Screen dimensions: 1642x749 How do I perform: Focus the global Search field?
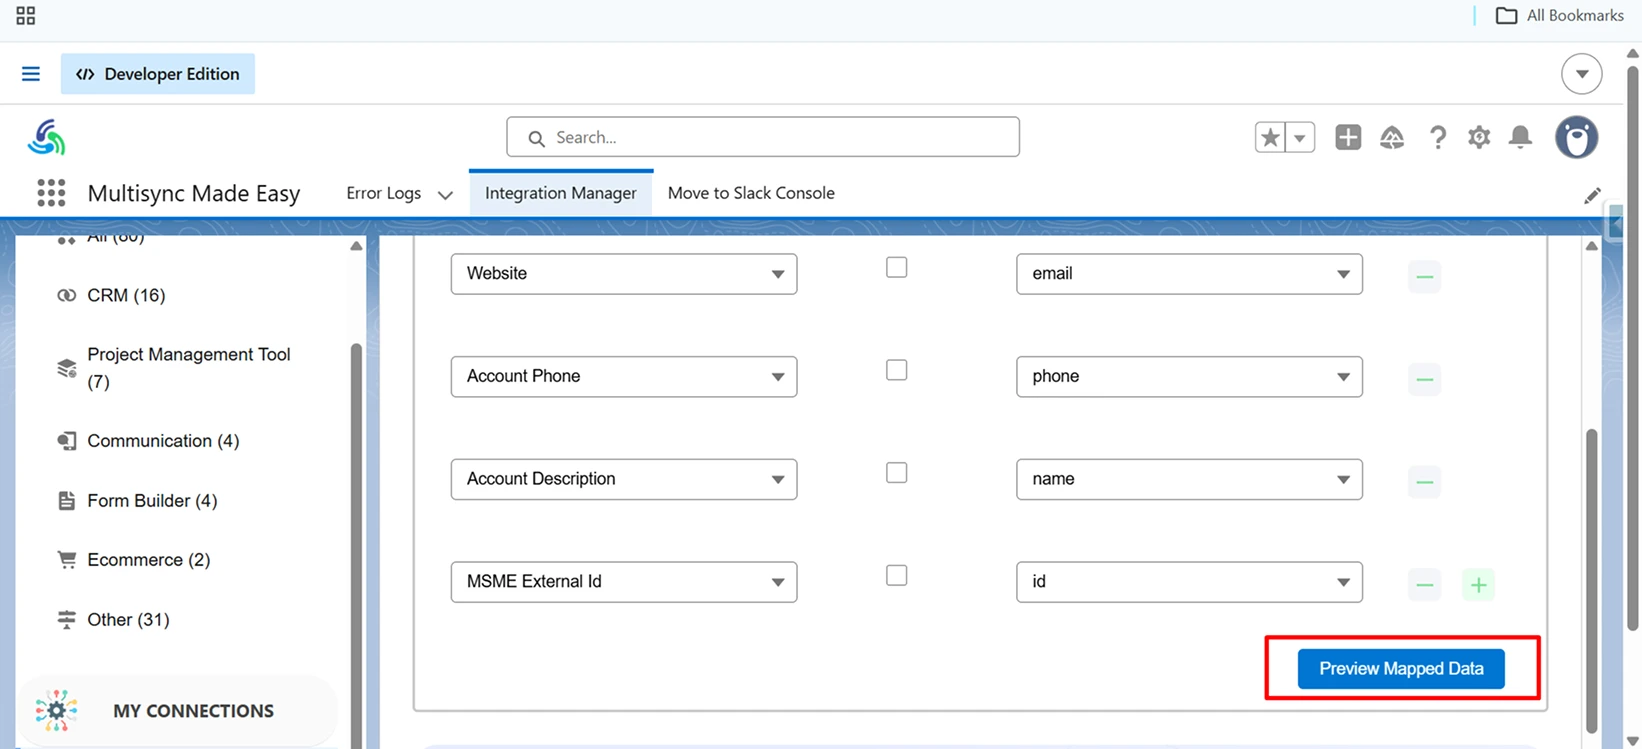tap(763, 137)
